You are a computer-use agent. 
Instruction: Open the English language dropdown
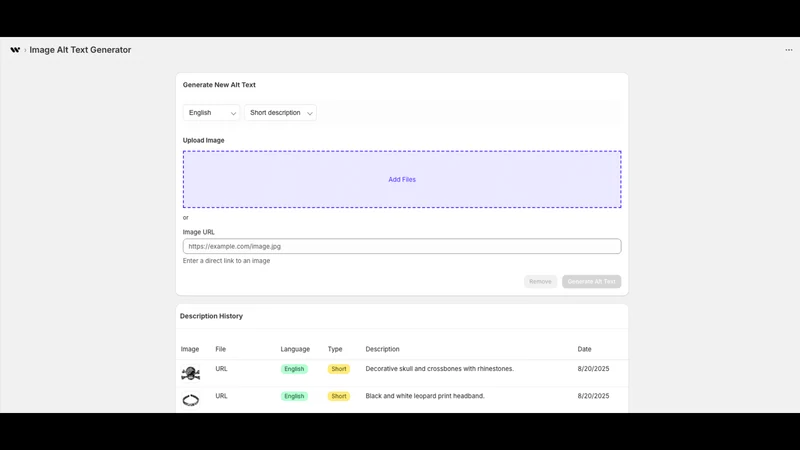pyautogui.click(x=211, y=113)
